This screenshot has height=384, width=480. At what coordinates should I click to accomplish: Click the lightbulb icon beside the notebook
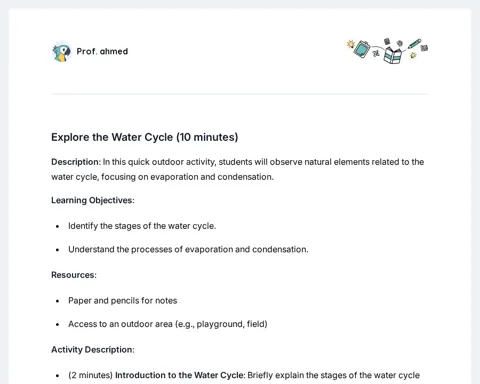350,44
